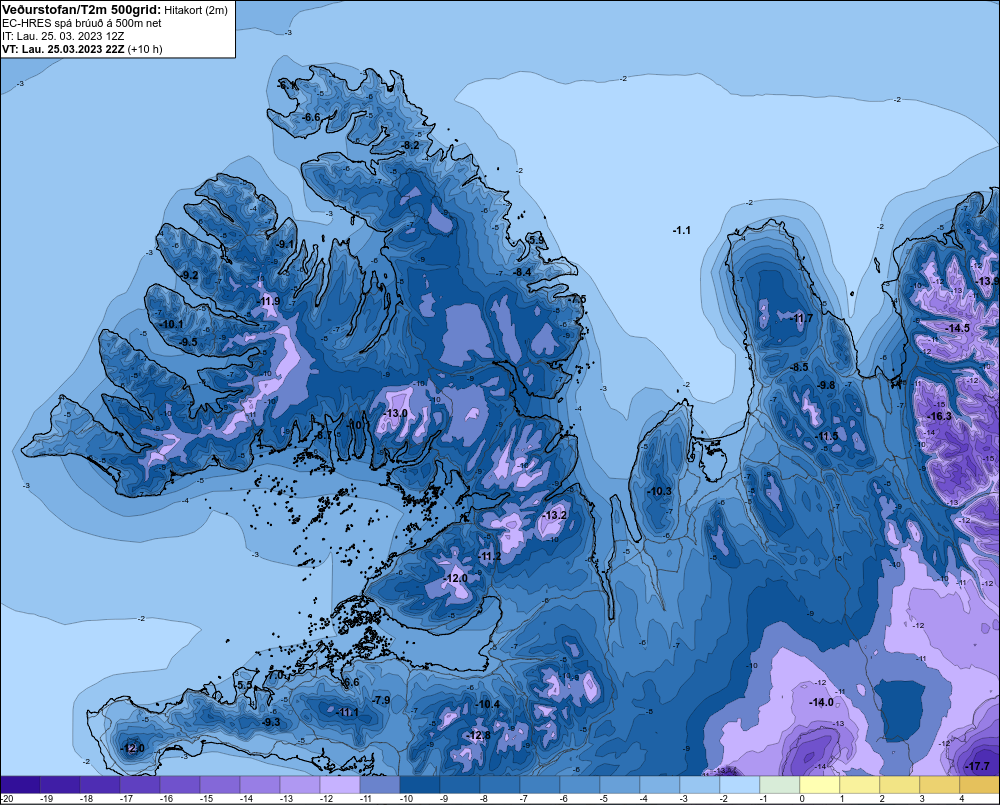Click the "(+10 h)" forecast offset text

click(145, 49)
